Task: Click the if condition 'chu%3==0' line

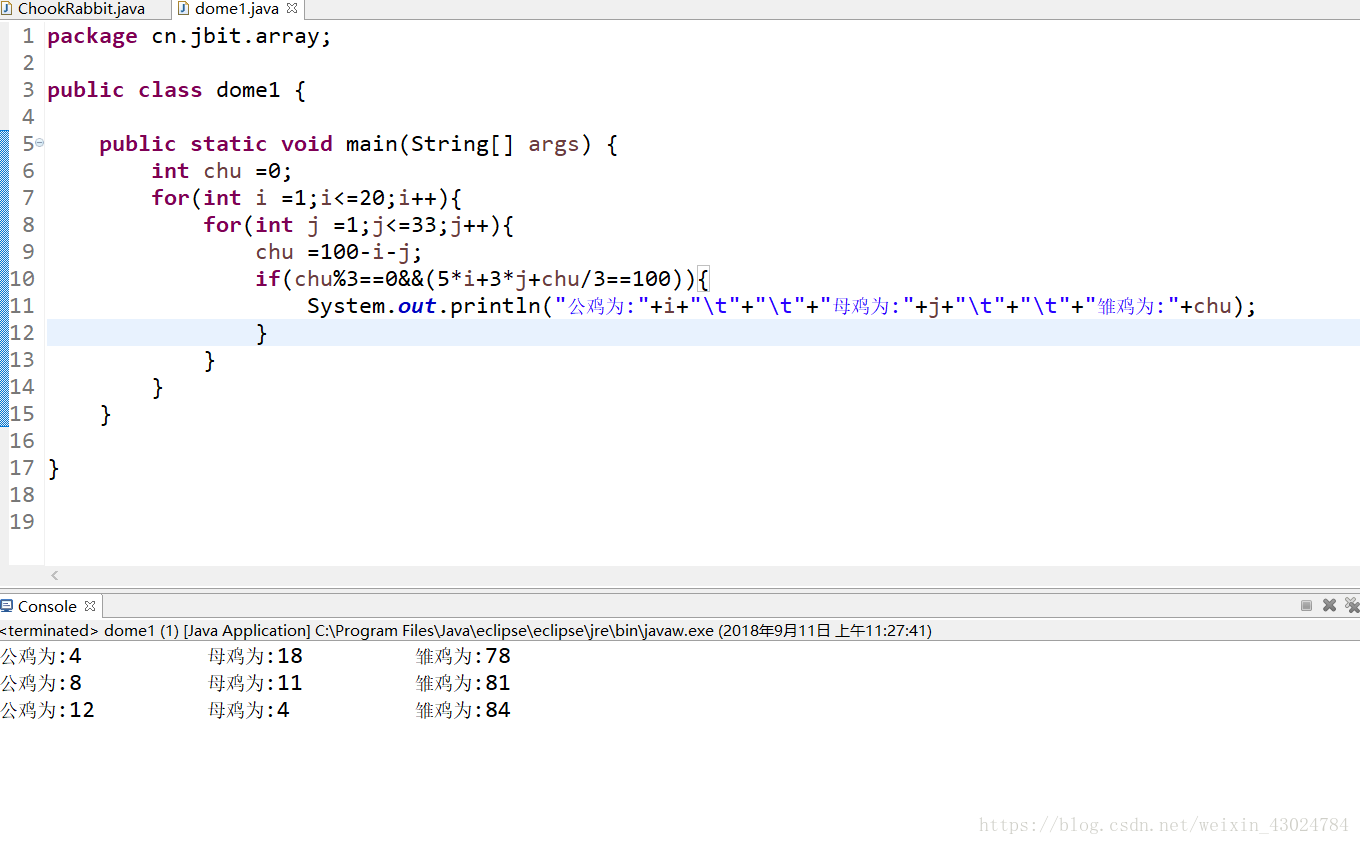Action: pos(482,279)
